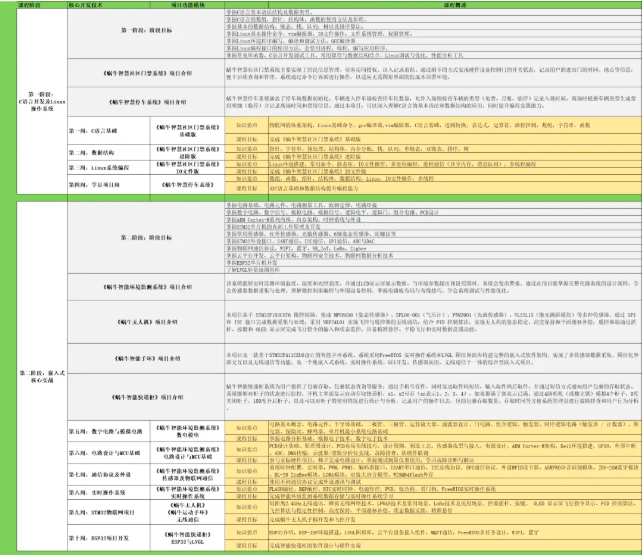Click the 第二阶段:嵌入式核心实战 cell
Image resolution: width=643 pixels, height=555 pixels.
coord(42,376)
